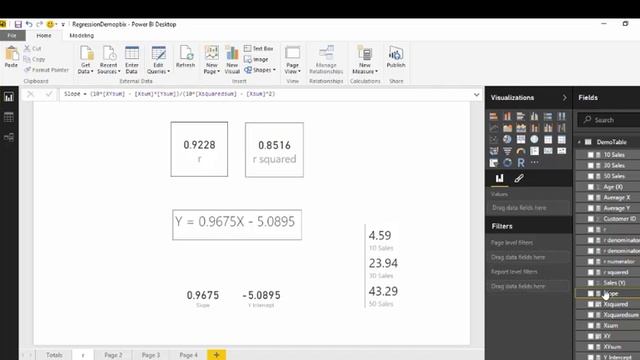Open the Shapes dropdown
Screen dimensions: 640x360
tap(260, 70)
